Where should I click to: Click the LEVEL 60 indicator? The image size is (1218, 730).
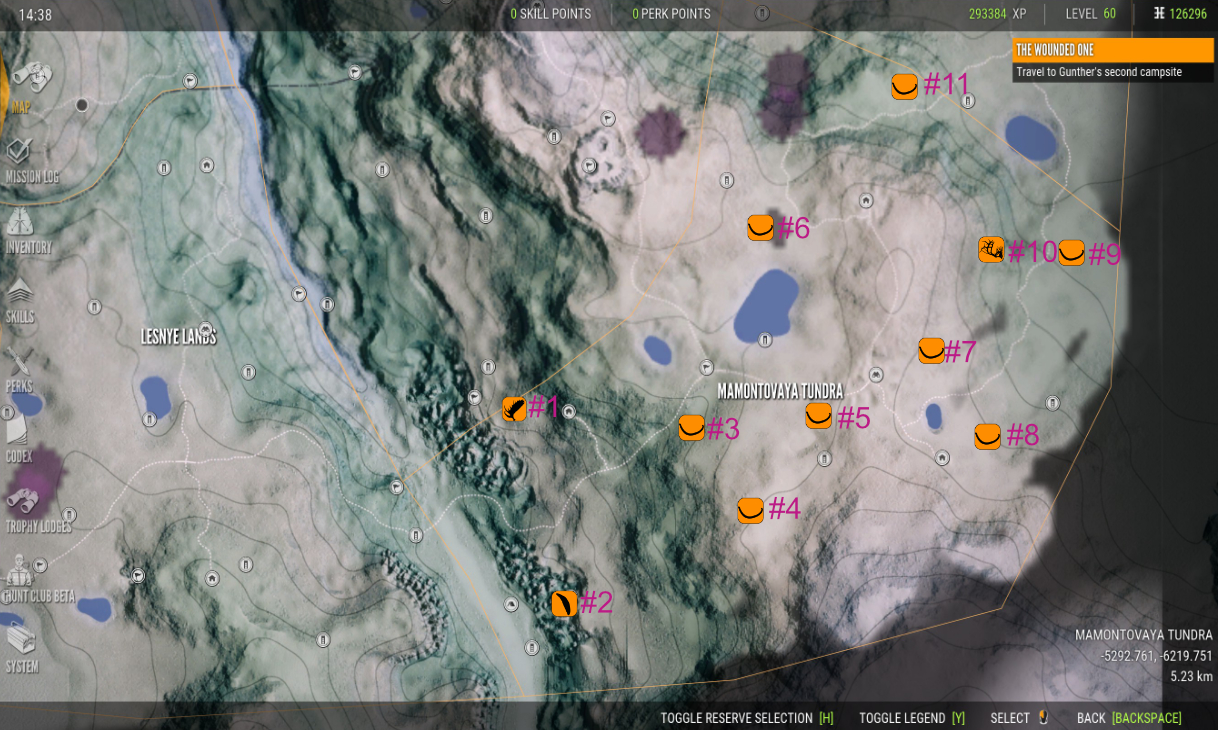point(1091,14)
